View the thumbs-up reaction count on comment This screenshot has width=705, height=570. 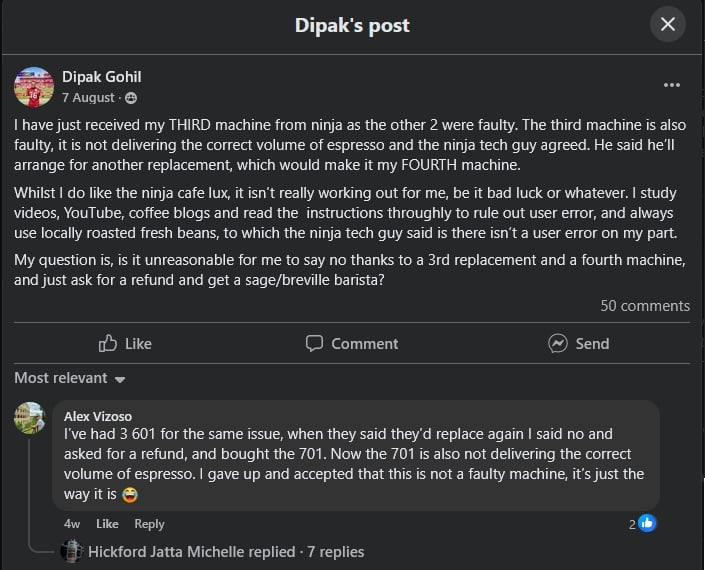click(642, 523)
